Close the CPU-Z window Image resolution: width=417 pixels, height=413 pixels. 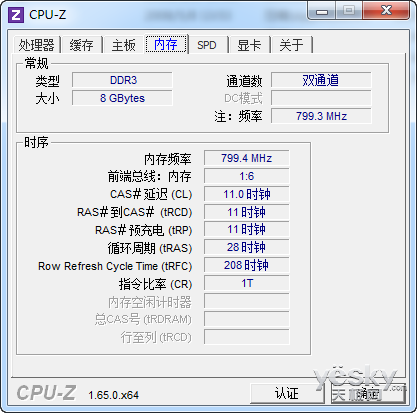coord(386,11)
